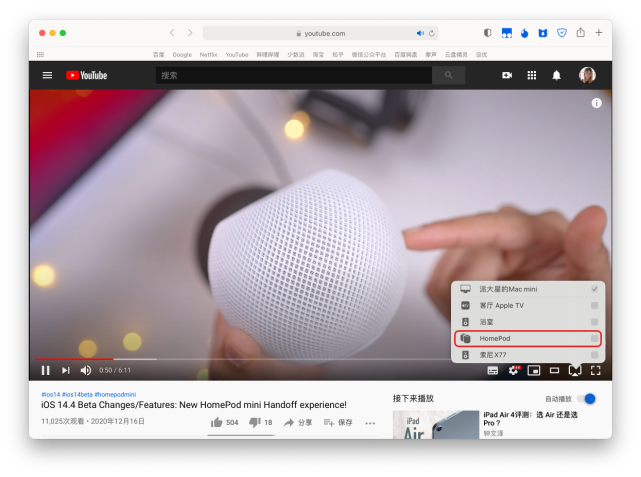Viewport: 641px width, 477px height.
Task: Open player settings gear
Action: (x=513, y=370)
